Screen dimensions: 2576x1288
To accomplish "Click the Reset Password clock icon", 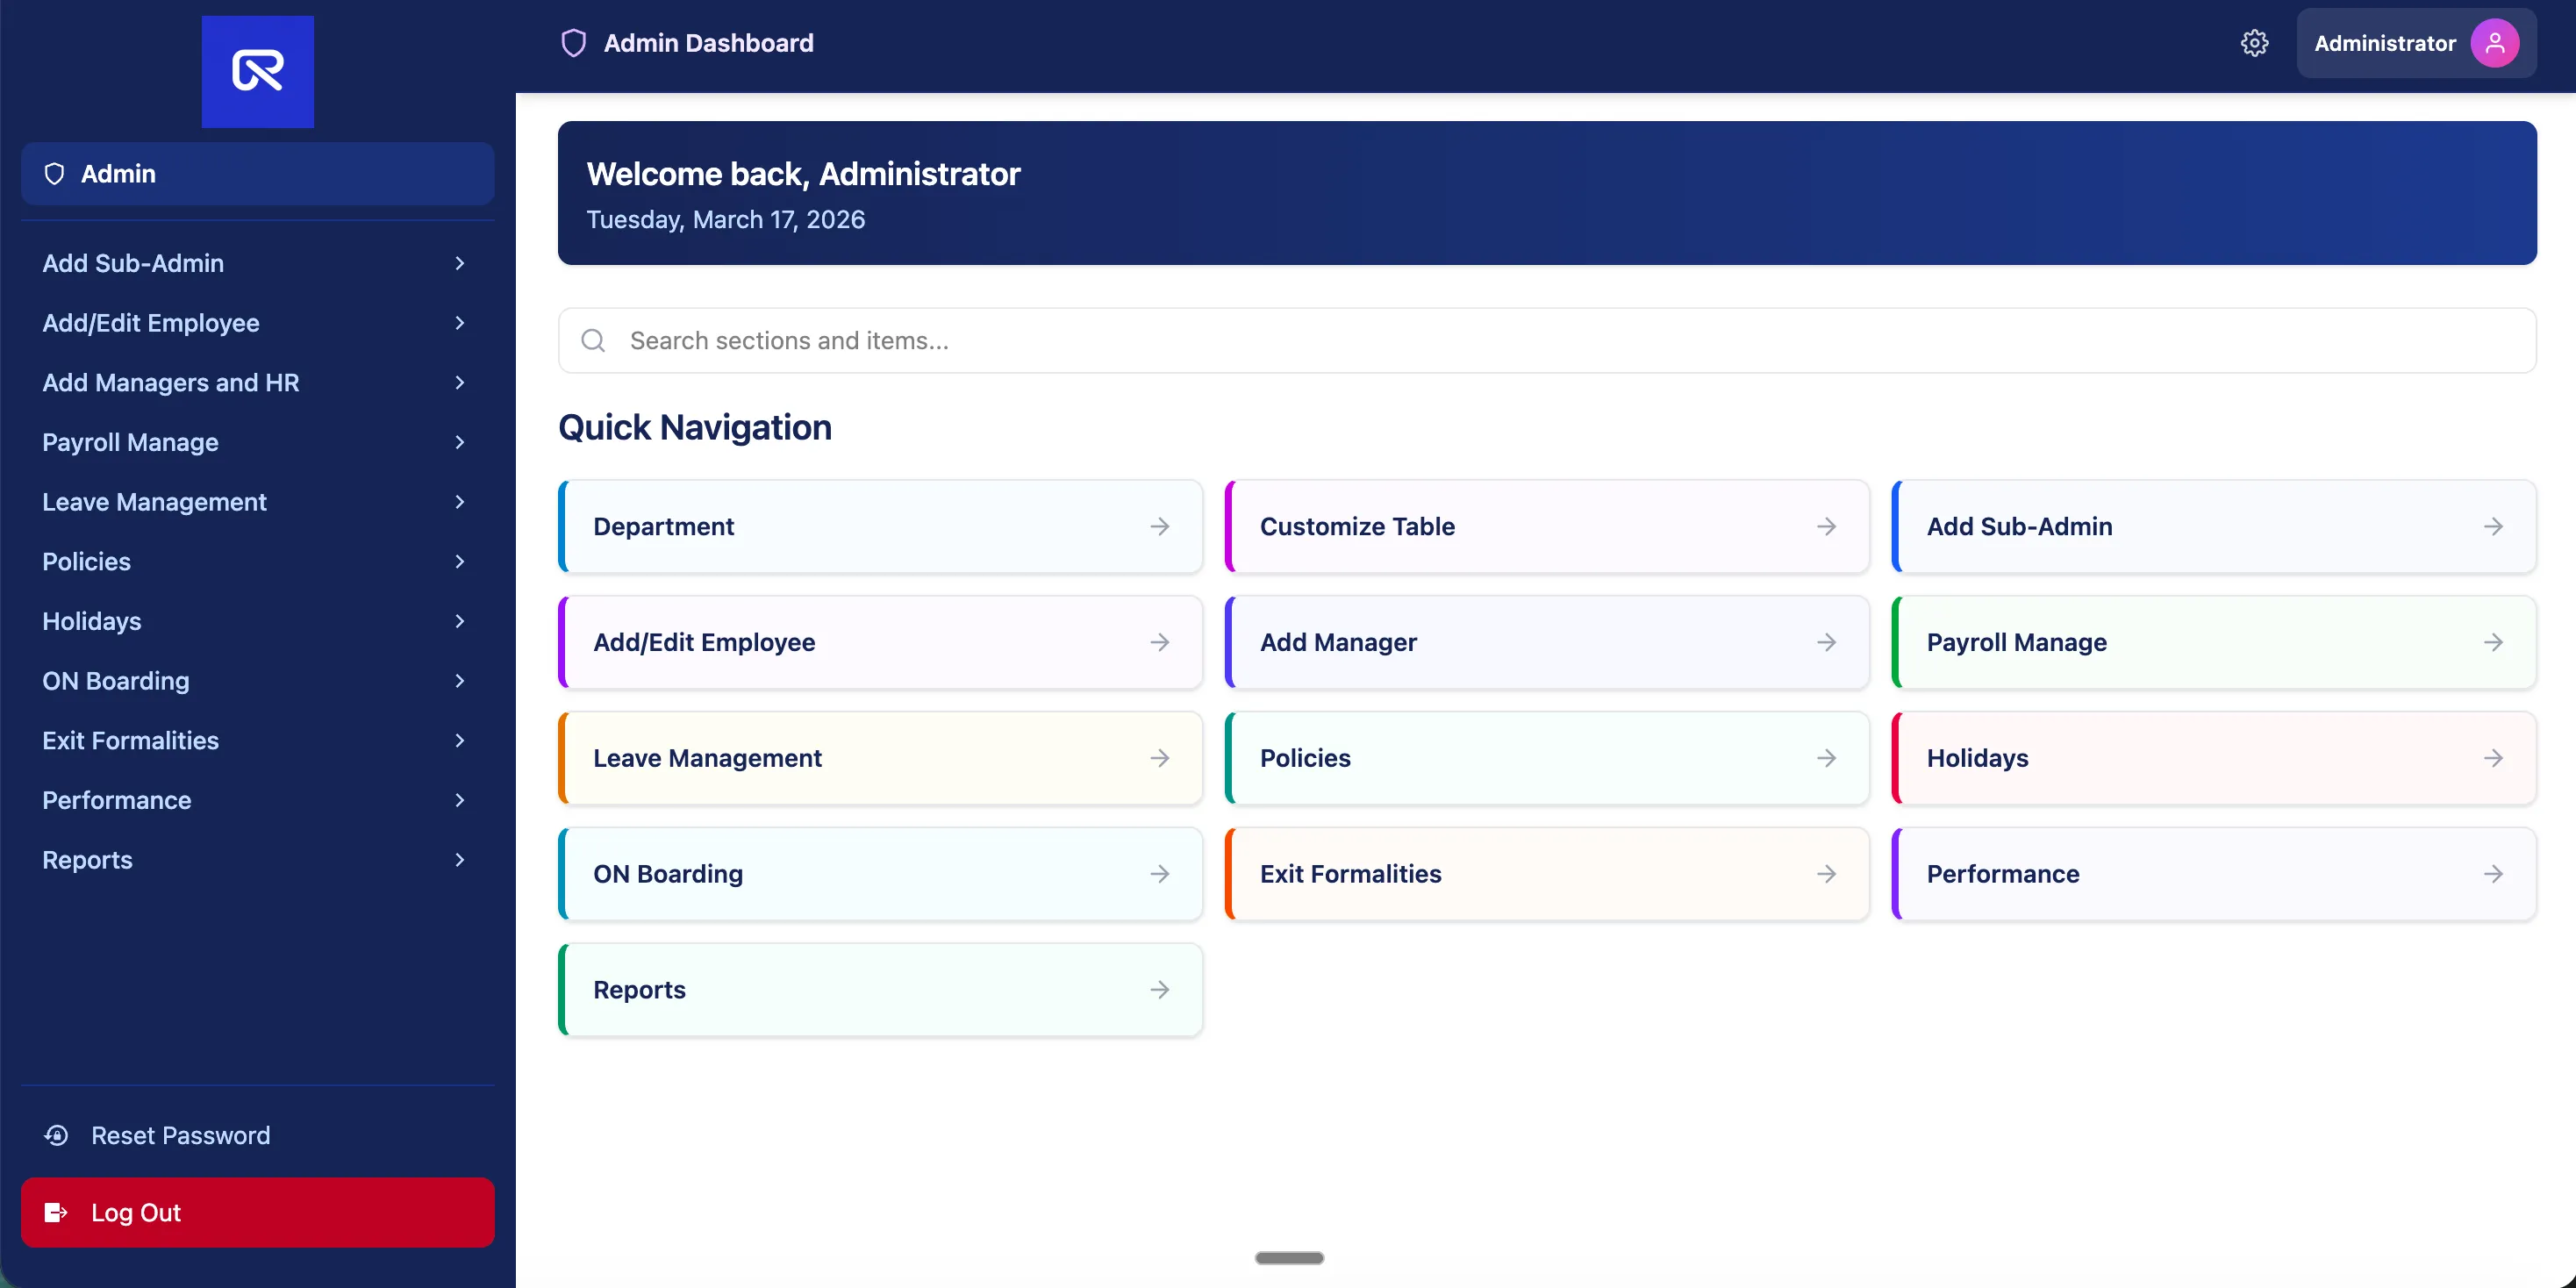I will coord(56,1135).
